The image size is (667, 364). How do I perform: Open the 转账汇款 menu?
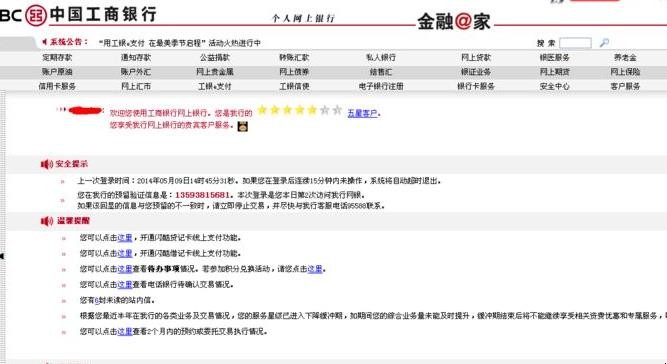[294, 57]
